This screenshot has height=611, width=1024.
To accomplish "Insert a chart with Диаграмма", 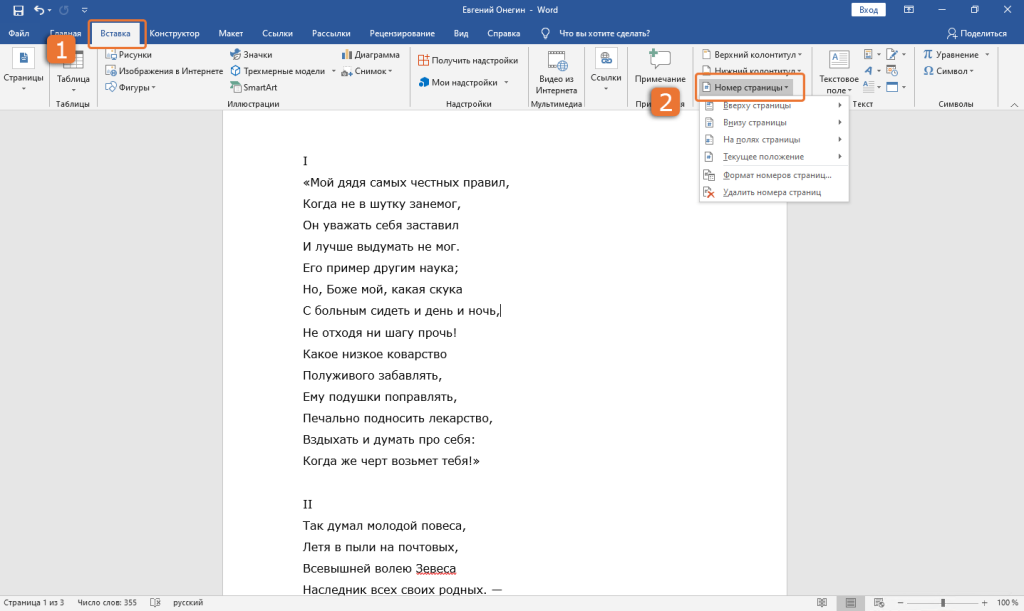I will tap(370, 55).
